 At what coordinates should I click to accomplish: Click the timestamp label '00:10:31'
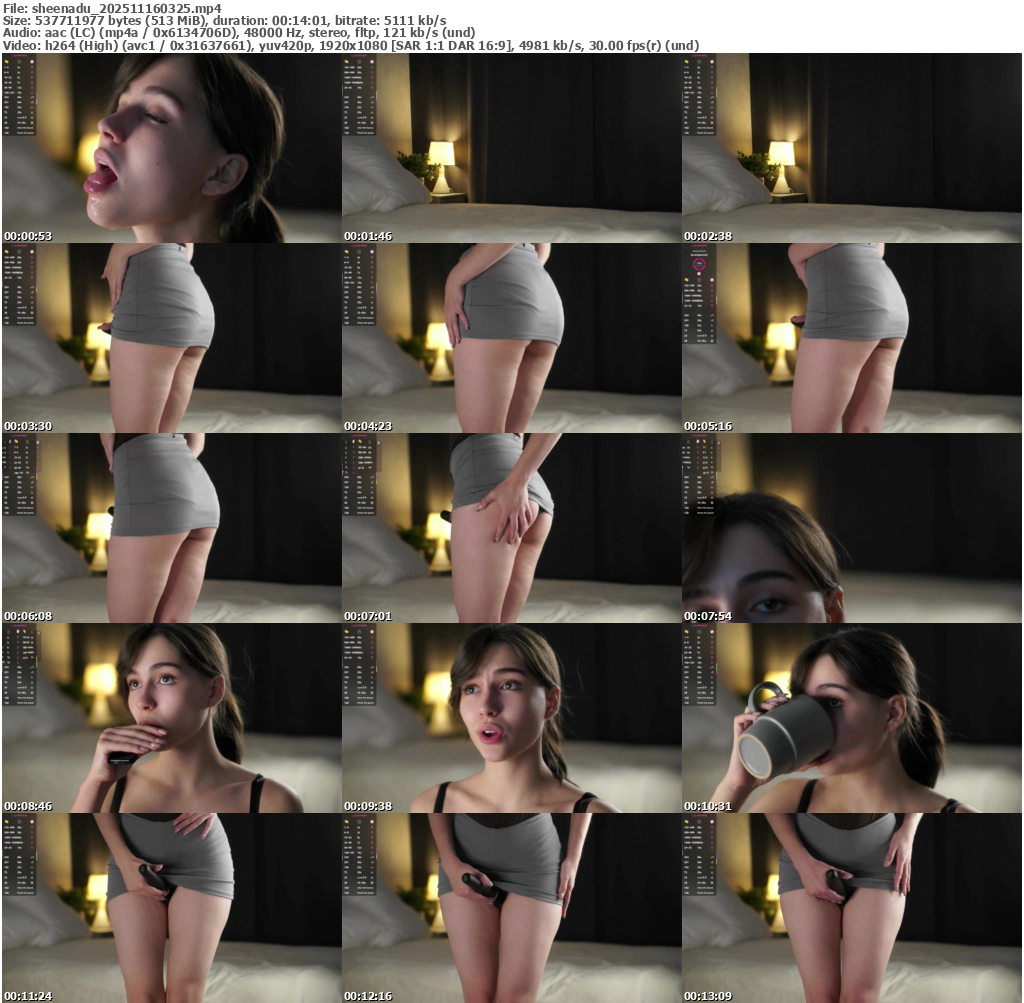(708, 806)
